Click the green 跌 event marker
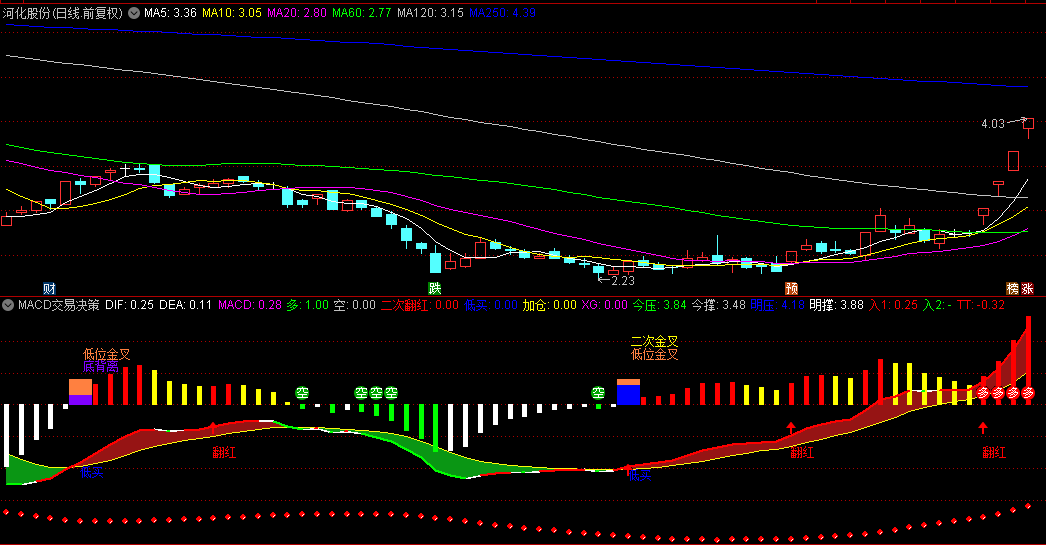Viewport: 1046px width, 545px height. [435, 288]
